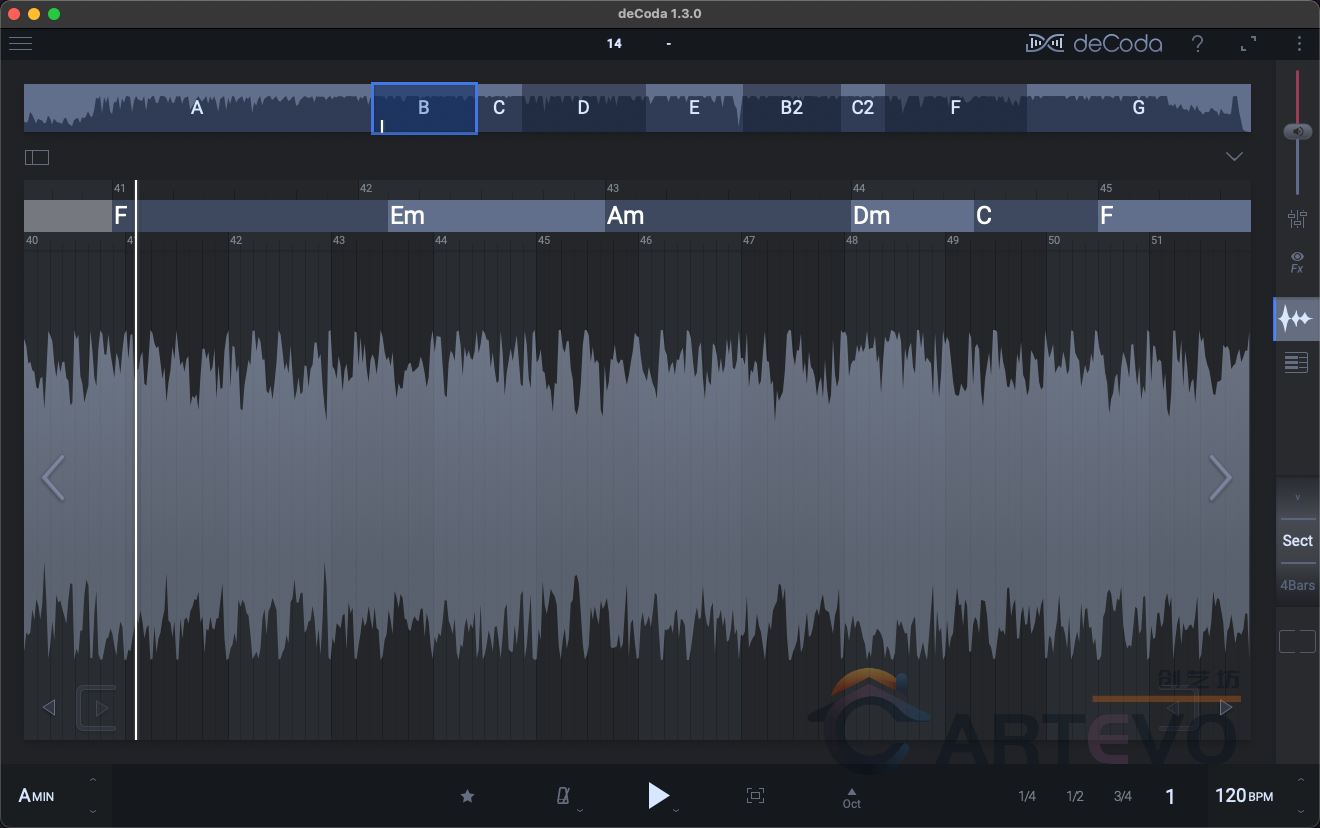
Task: Step key up with arrow beside Amin
Action: click(93, 780)
